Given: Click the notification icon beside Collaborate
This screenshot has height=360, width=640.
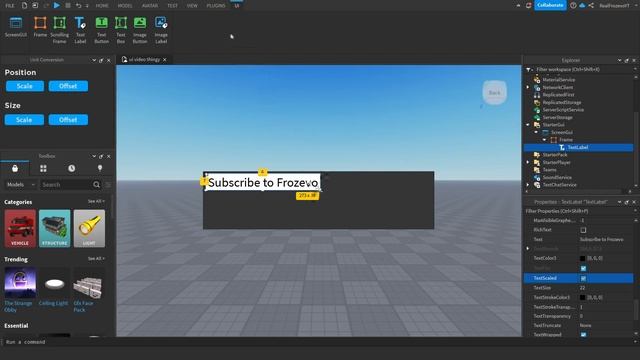Looking at the screenshot, I should pos(529,5).
